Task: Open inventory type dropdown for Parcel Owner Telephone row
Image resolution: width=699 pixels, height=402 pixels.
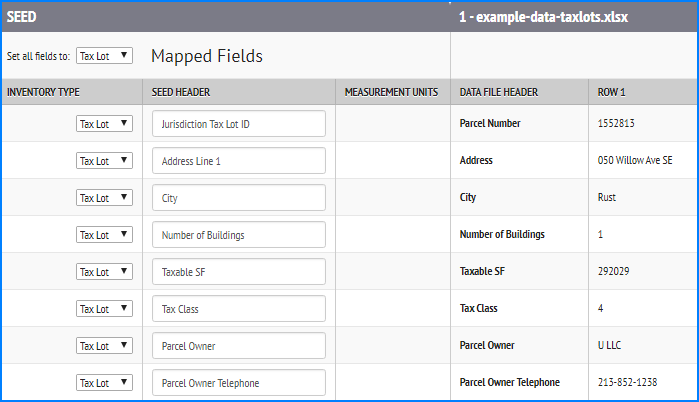Action: coord(104,382)
